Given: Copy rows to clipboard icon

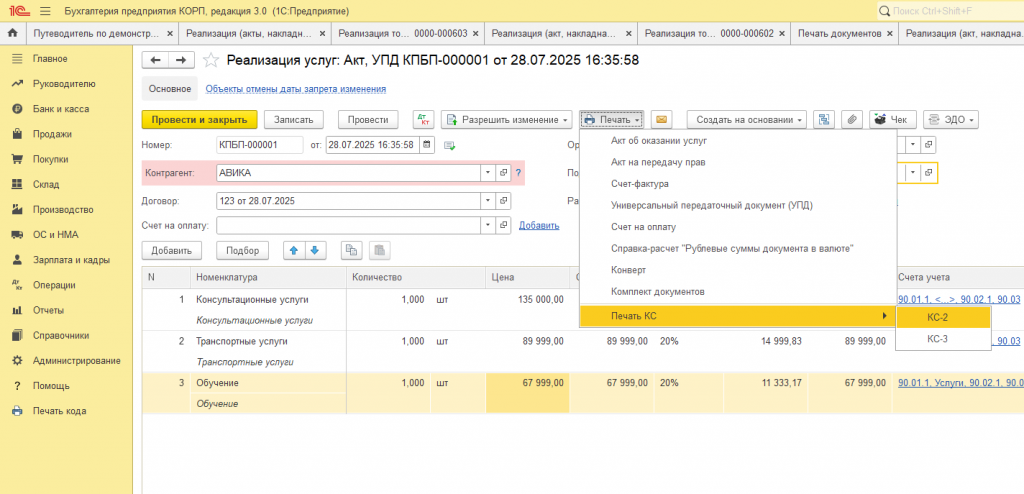Looking at the screenshot, I should (351, 250).
